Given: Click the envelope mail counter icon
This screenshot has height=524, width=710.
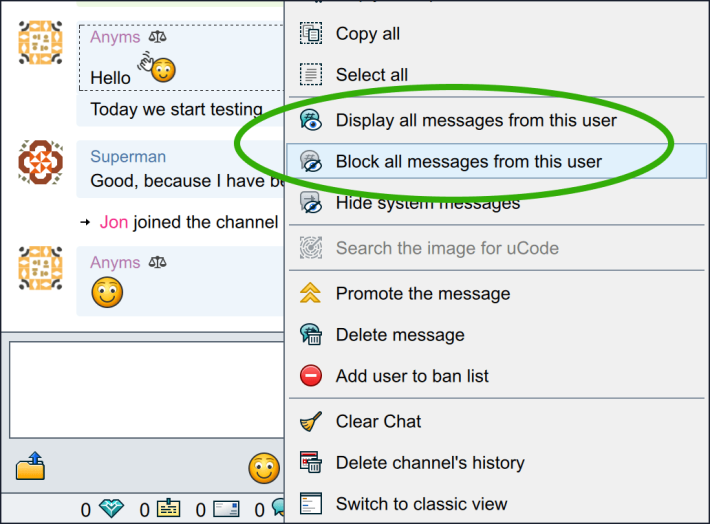Looking at the screenshot, I should [226, 509].
